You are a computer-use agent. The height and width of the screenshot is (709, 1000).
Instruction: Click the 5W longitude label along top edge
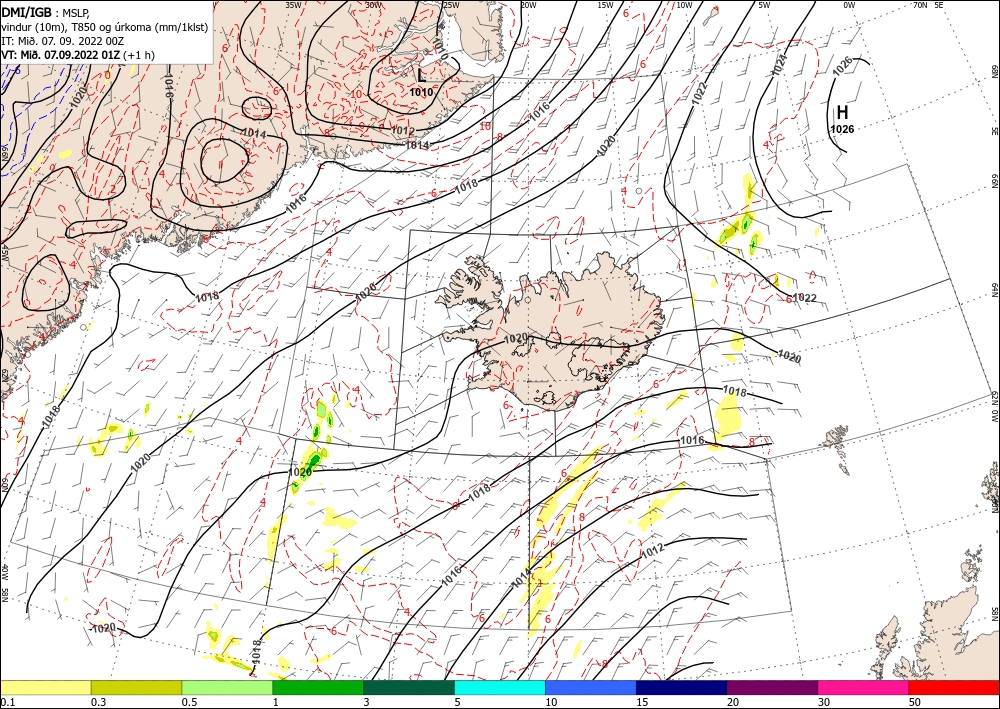click(764, 5)
